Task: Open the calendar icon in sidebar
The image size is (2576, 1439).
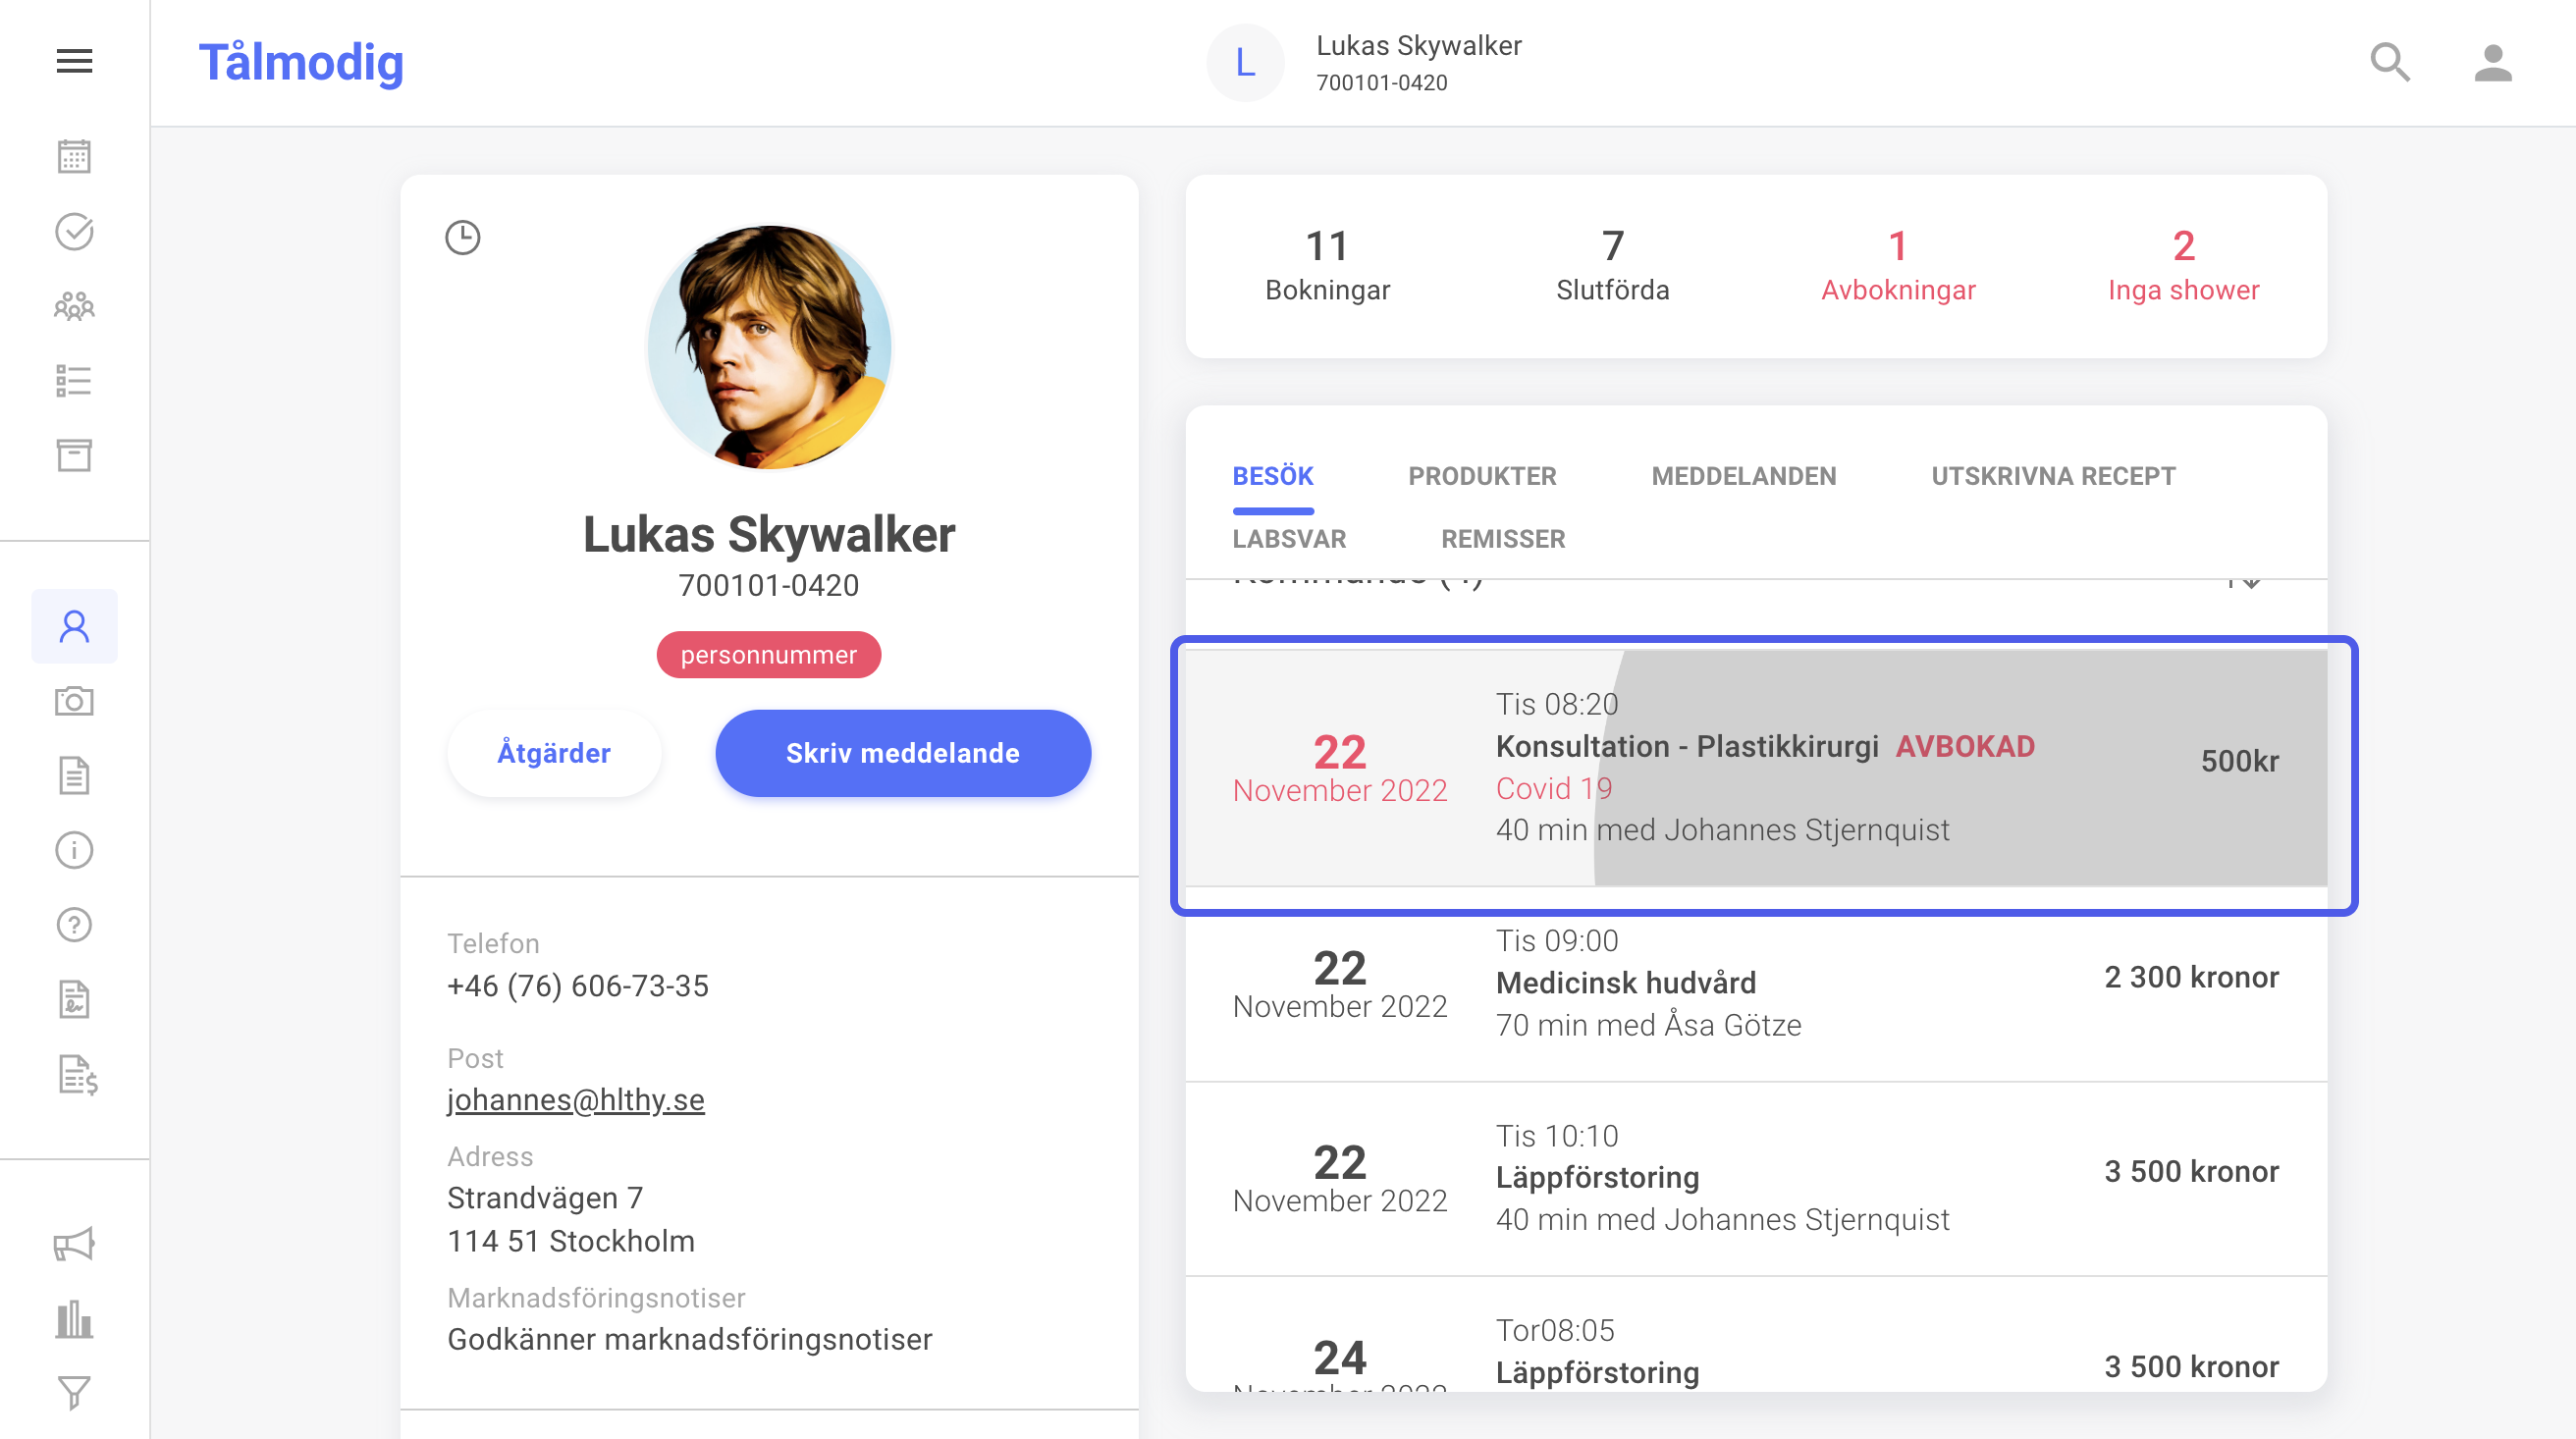Action: pos(74,157)
